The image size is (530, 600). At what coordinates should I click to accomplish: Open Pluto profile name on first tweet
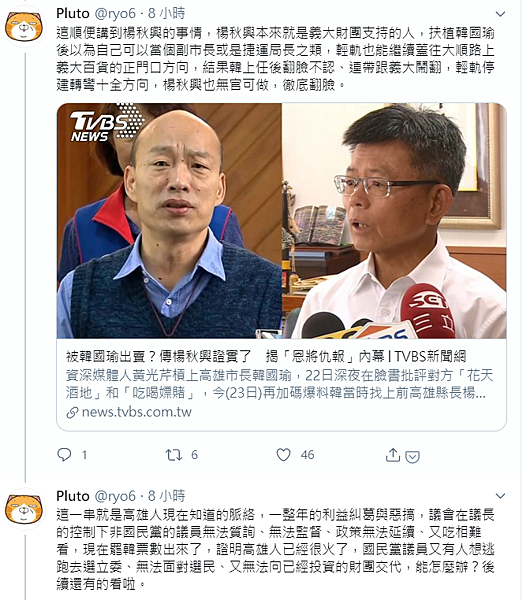pos(73,13)
